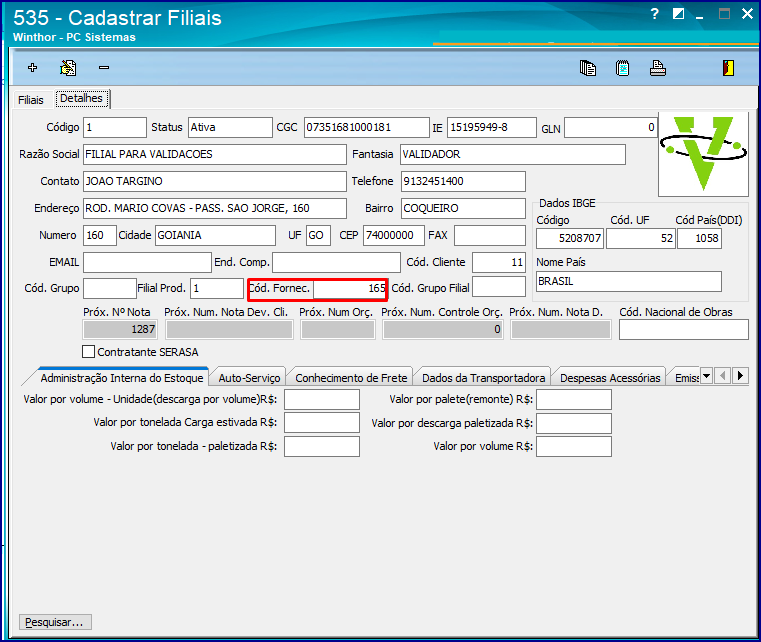Open the tab list dropdown arrow
Viewport: 761px width, 642px height.
point(707,376)
